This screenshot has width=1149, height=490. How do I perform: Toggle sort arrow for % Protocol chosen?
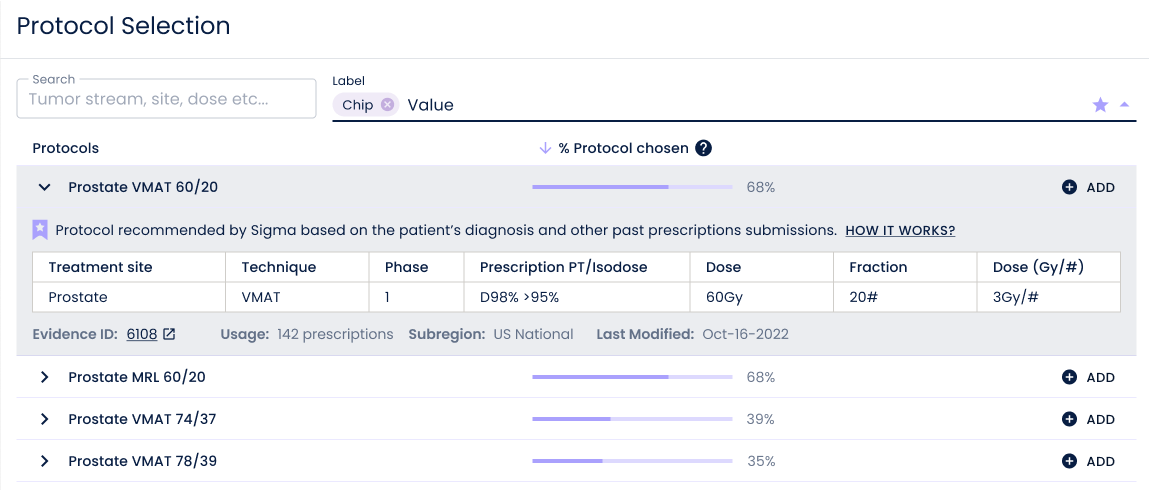[545, 148]
